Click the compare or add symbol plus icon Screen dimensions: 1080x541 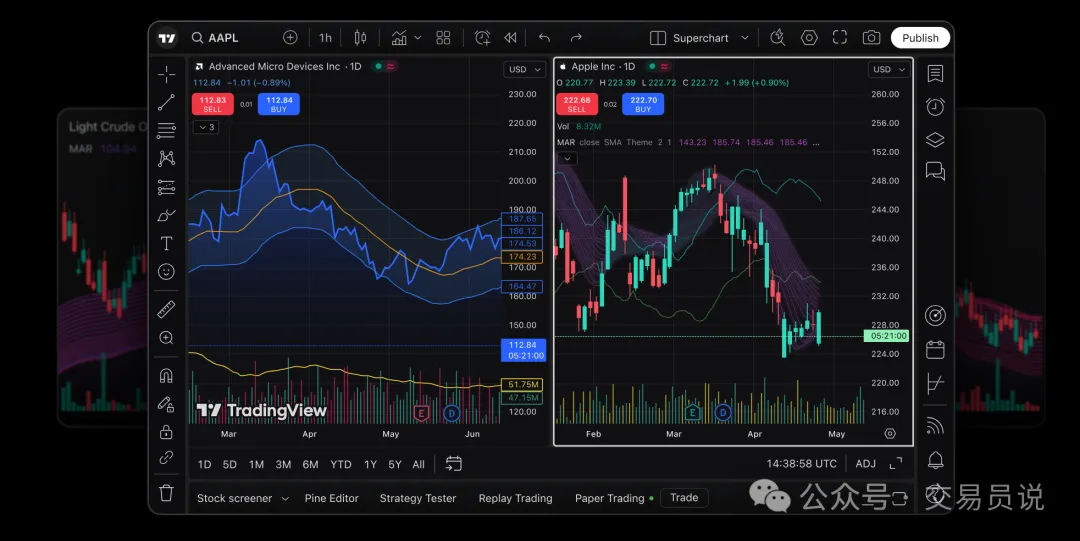pos(290,37)
